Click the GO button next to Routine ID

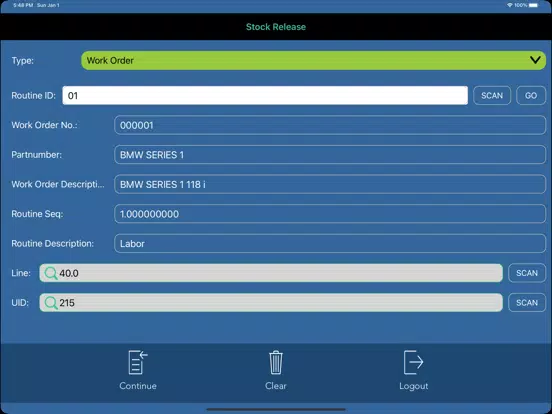(x=531, y=95)
